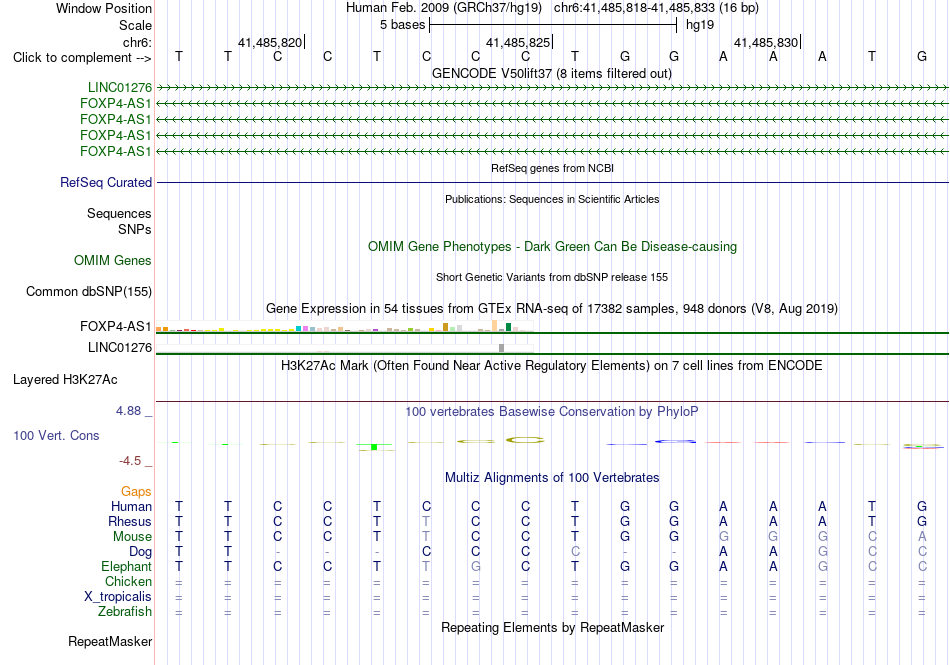Click the Dog species row label
This screenshot has height=665, width=950.
click(x=141, y=552)
